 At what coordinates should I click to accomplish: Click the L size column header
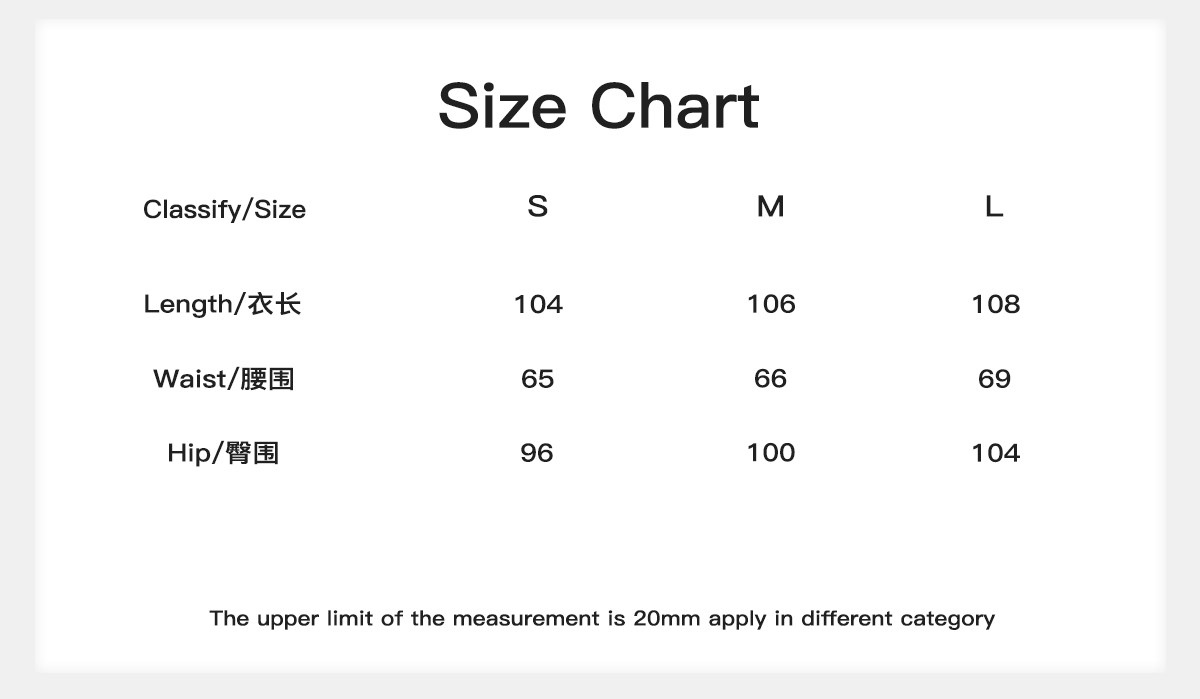pos(994,207)
